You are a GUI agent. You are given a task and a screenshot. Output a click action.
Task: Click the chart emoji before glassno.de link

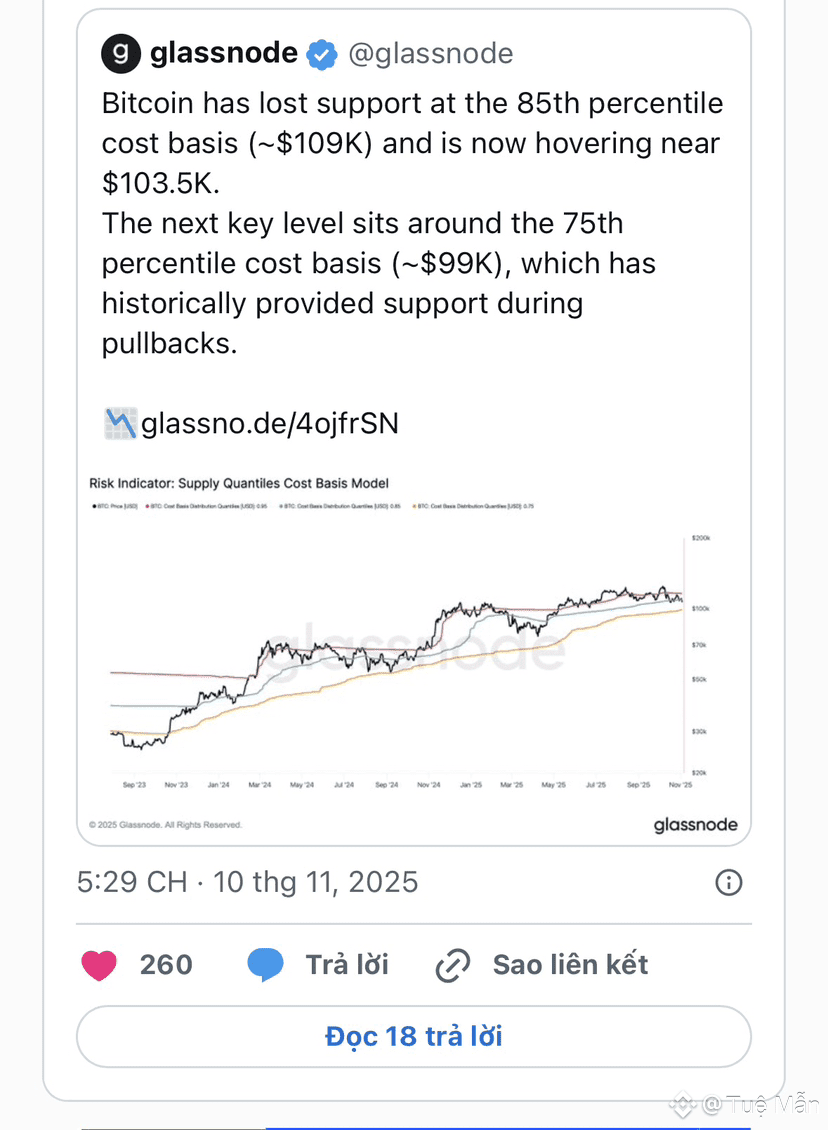[119, 424]
